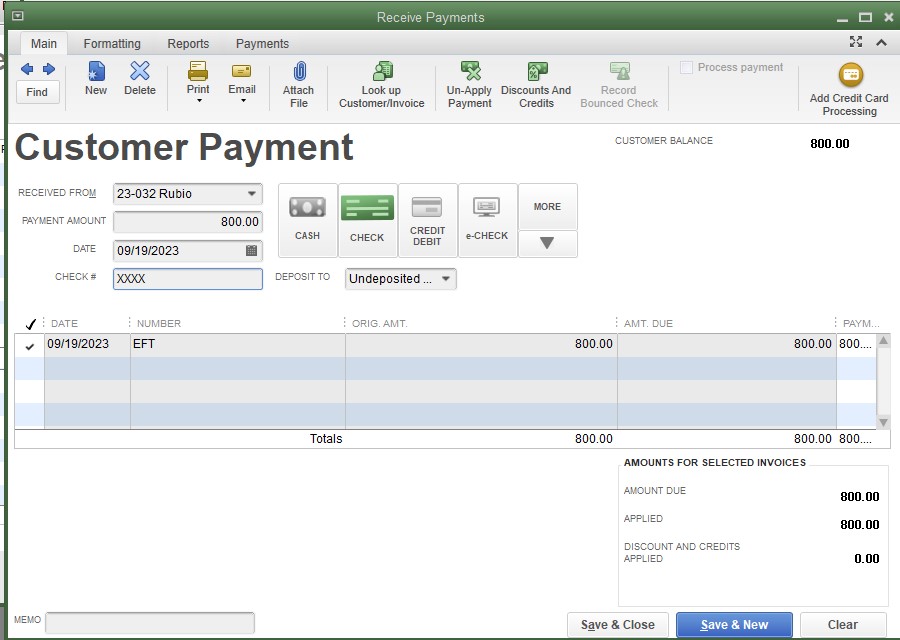Image resolution: width=900 pixels, height=640 pixels.
Task: Open the Deposit To account dropdown
Action: coord(448,279)
